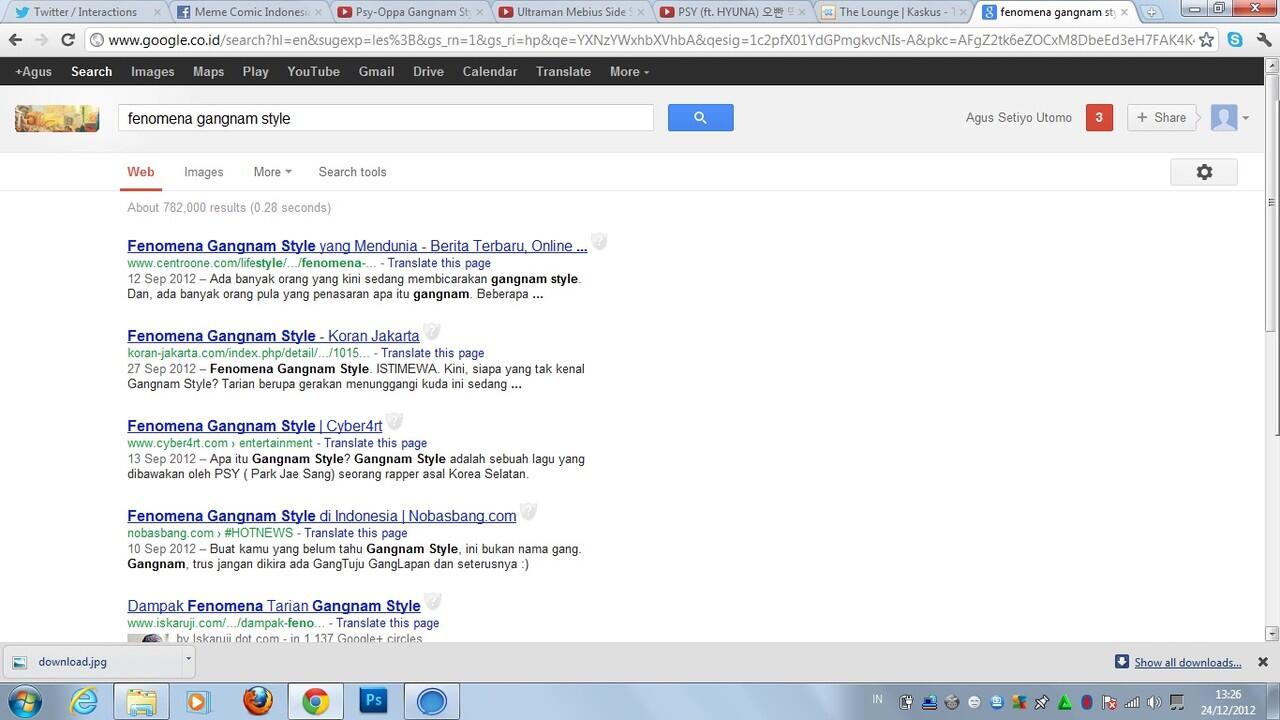Screen dimensions: 1280x720
Task: Click the shield icon beside Koran Jakarta result
Action: click(431, 332)
